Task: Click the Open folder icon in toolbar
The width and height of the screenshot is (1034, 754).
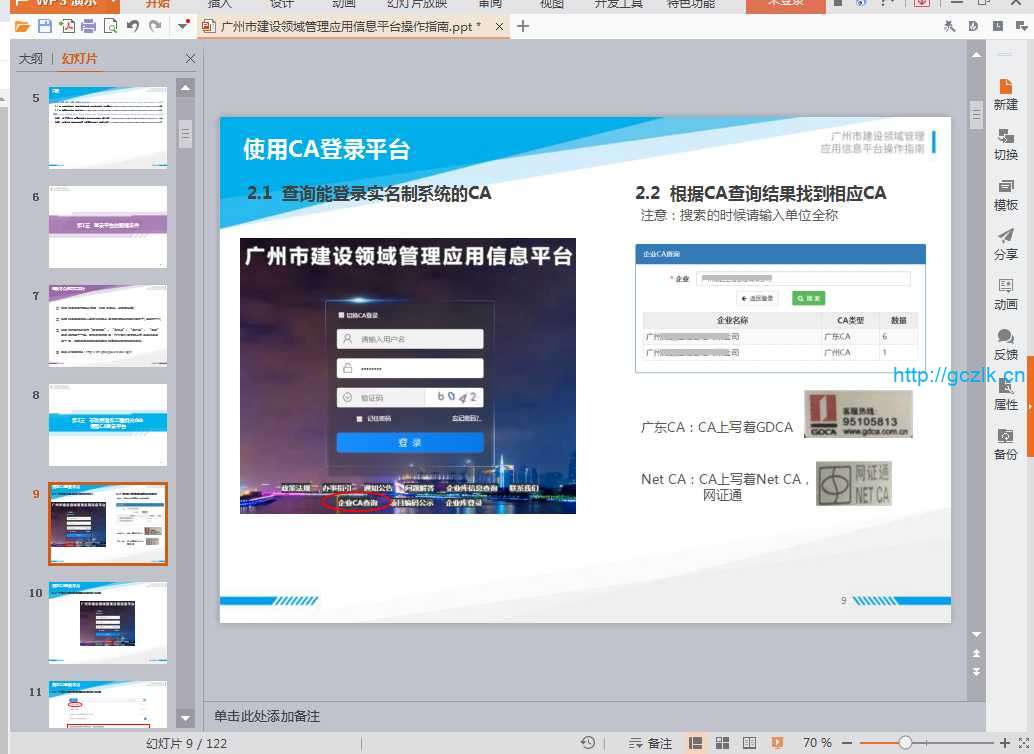Action: point(21,26)
